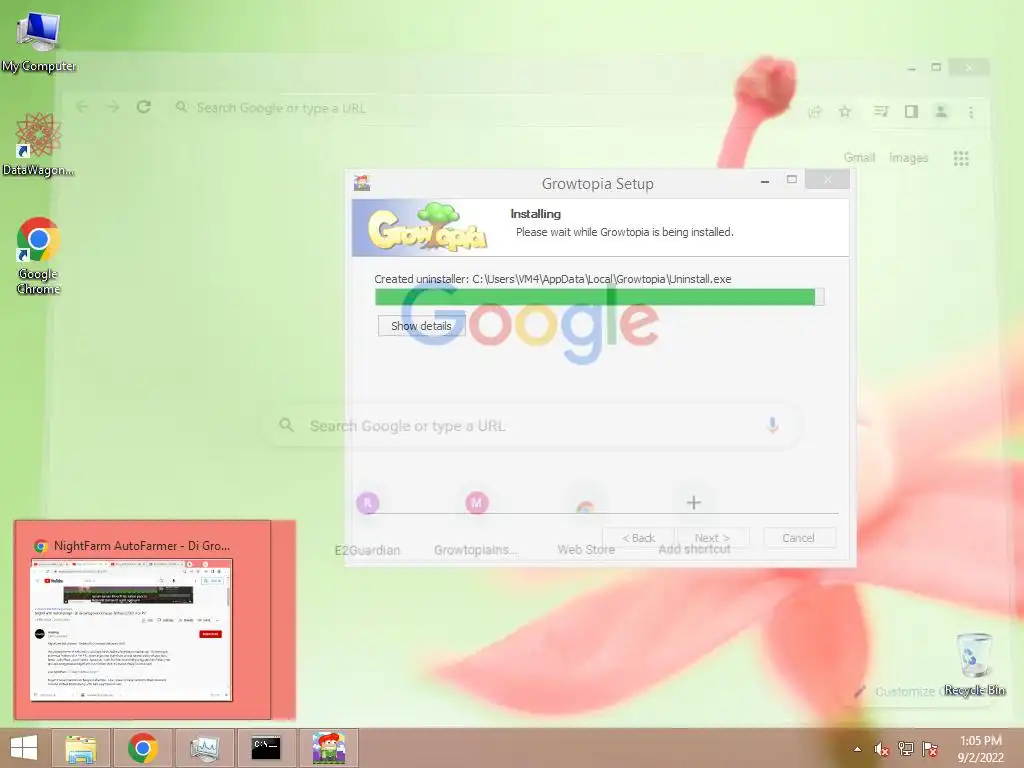Screen dimensions: 1024x768
Task: Bookmark this tab with star icon
Action: tap(845, 112)
